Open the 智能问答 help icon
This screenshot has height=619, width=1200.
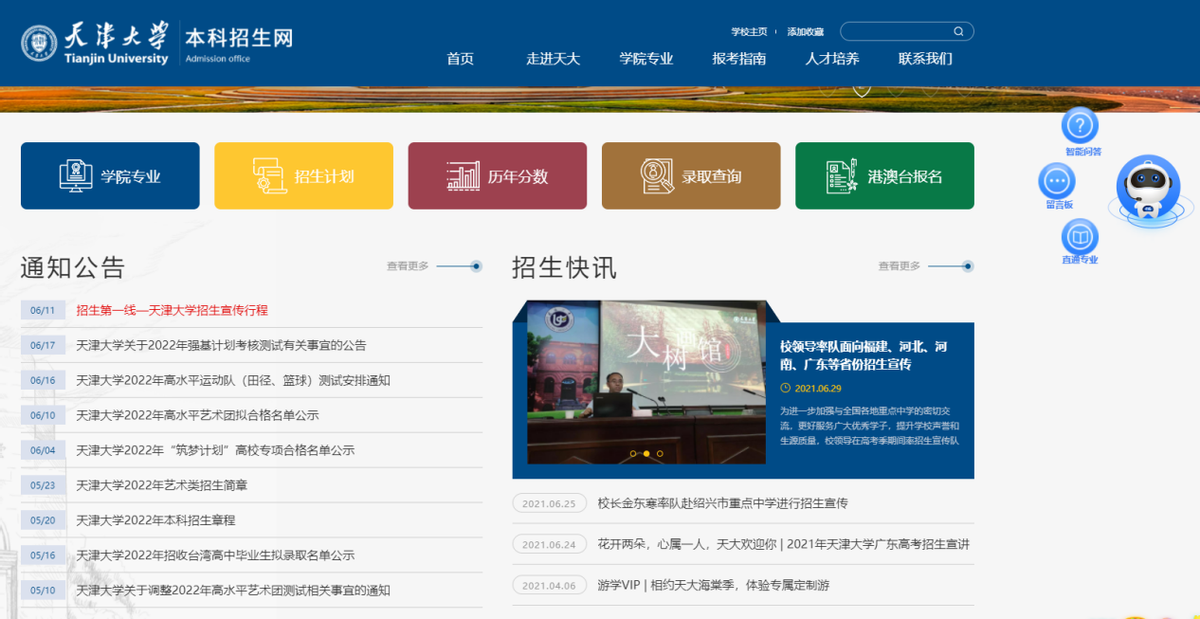(1079, 125)
